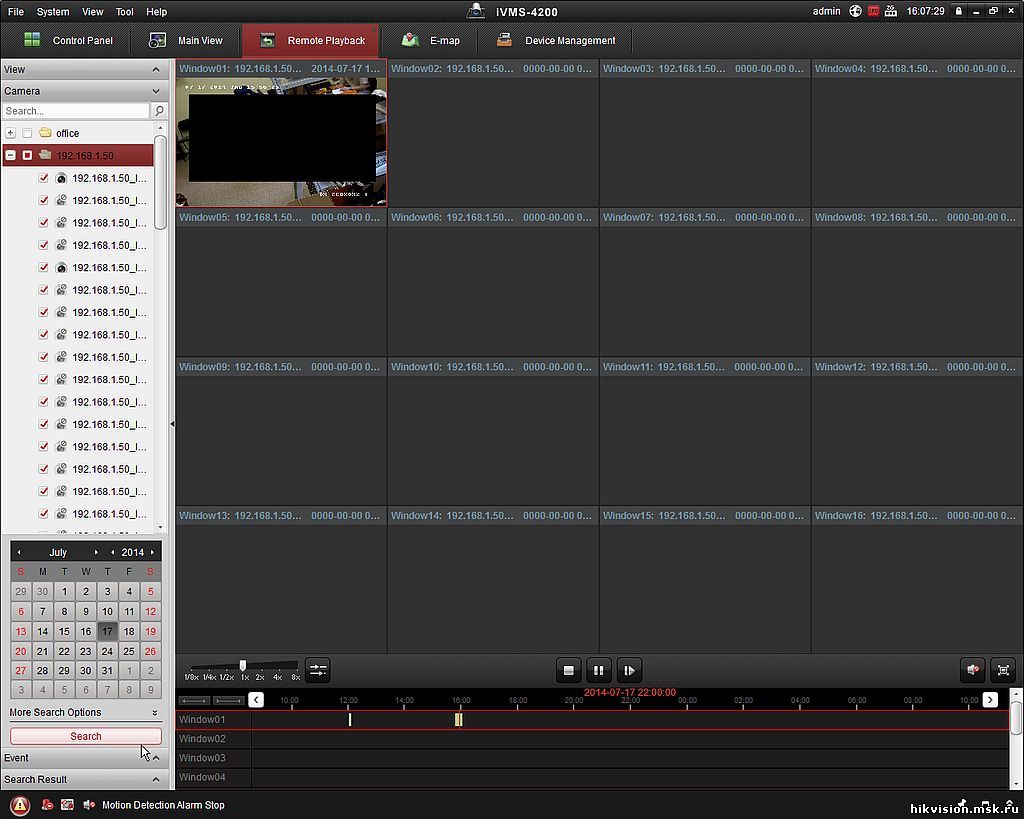The width and height of the screenshot is (1024, 819).
Task: Focus the camera Search input field
Action: 76,111
